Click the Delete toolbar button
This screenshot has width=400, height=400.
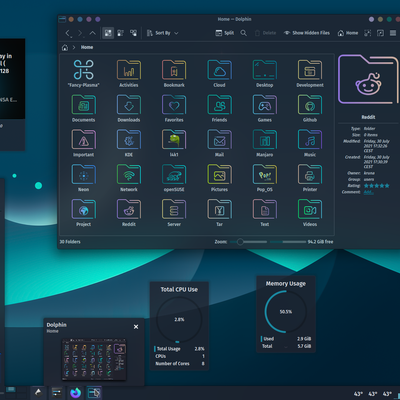[265, 33]
